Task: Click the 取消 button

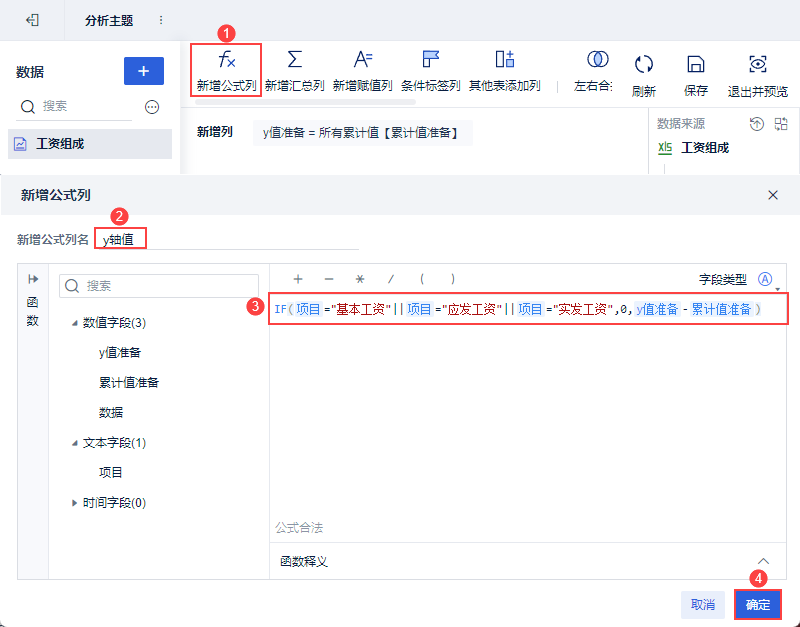Action: click(703, 605)
